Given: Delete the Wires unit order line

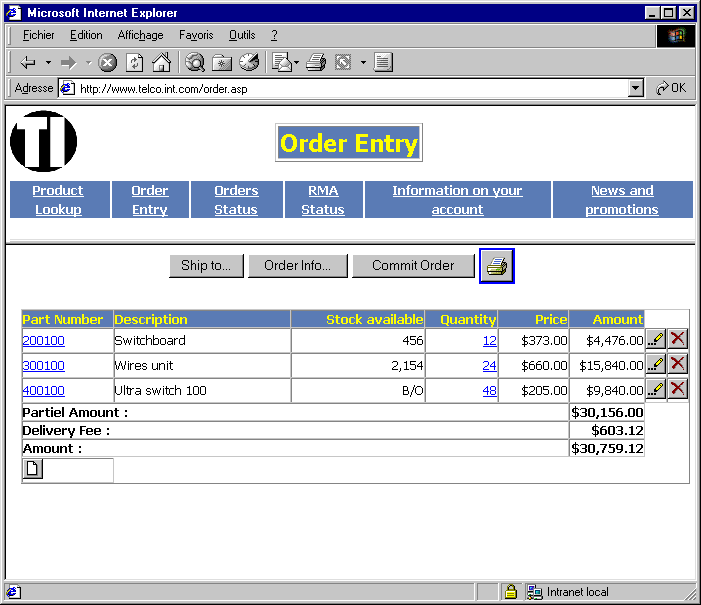Looking at the screenshot, I should pyautogui.click(x=678, y=365).
